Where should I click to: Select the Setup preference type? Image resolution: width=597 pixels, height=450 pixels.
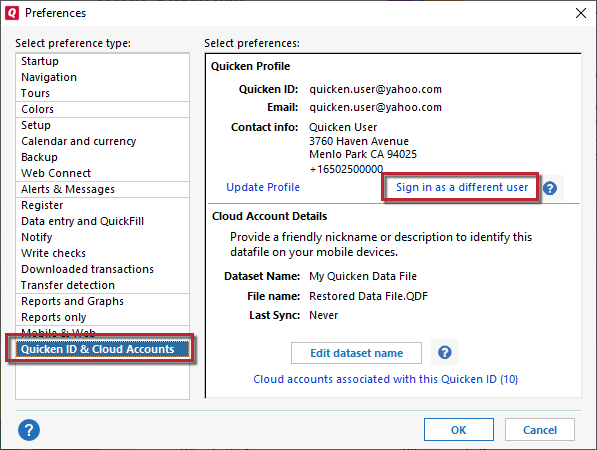[x=102, y=125]
